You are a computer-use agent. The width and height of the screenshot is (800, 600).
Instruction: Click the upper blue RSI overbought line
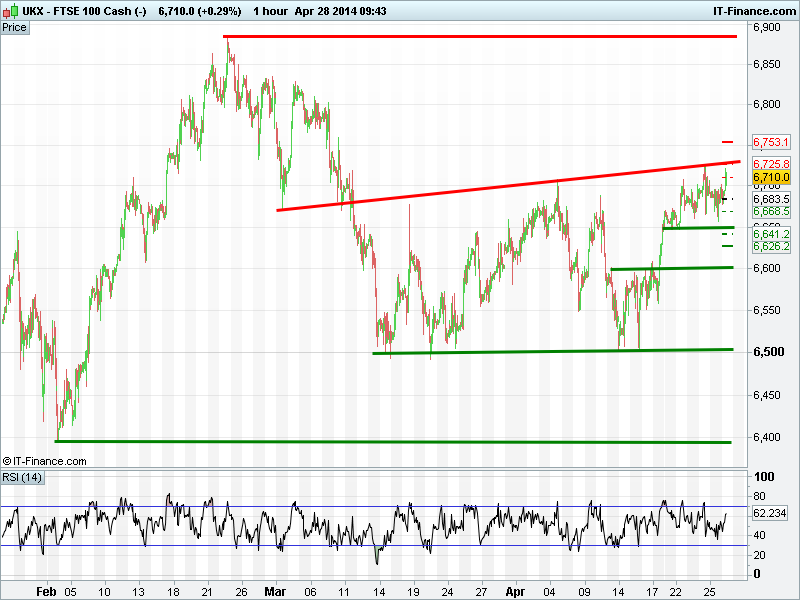[x=374, y=507]
